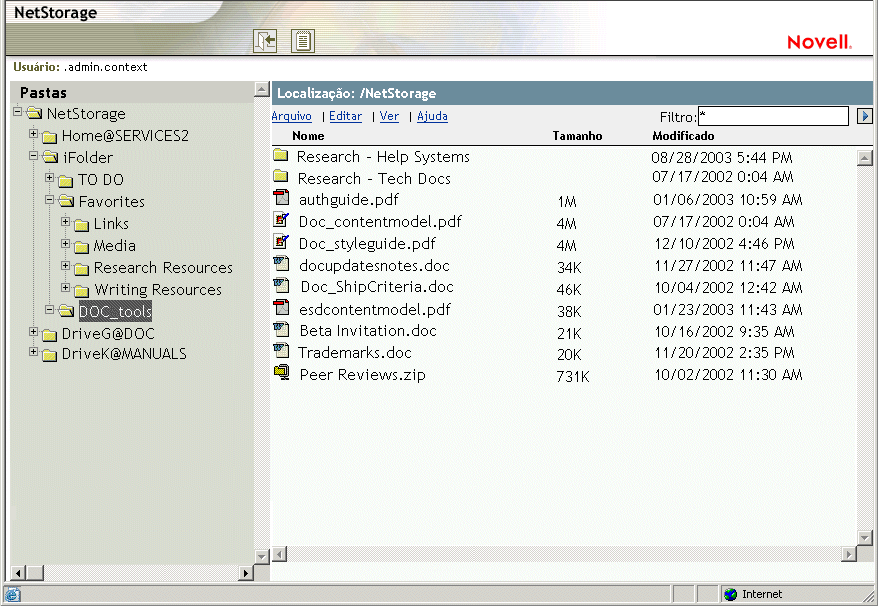878x606 pixels.
Task: Click inside the Filtro input field
Action: tap(773, 116)
